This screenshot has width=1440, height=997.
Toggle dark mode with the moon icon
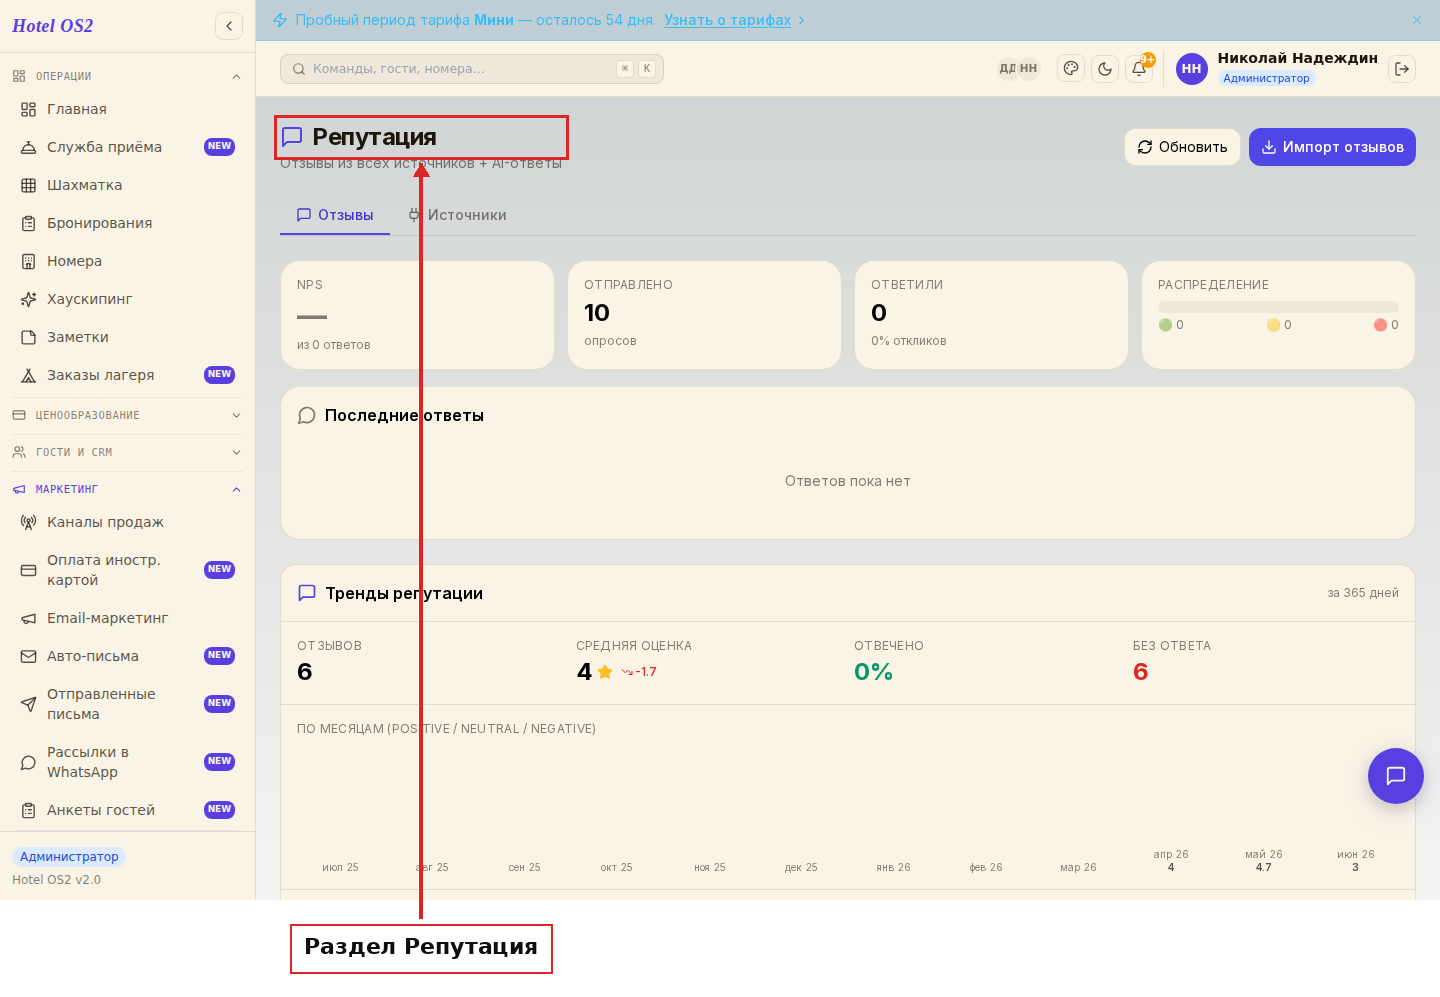pyautogui.click(x=1105, y=69)
